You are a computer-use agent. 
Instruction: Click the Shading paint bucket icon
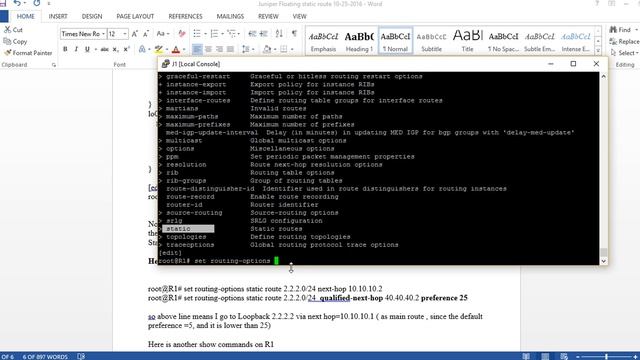267,49
